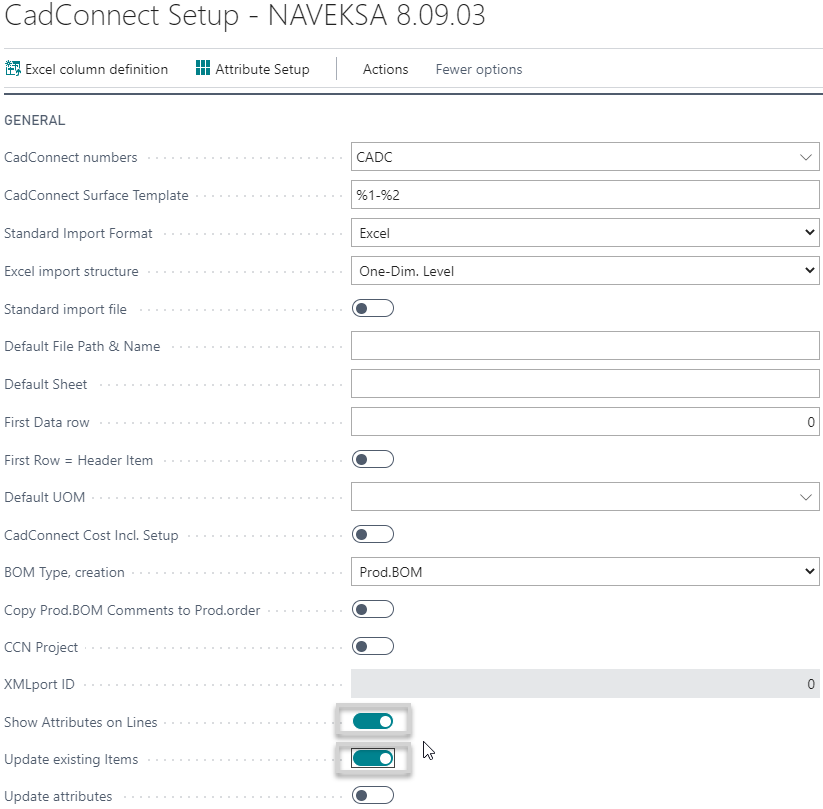This screenshot has height=809, width=823.
Task: Click the Attribute Setup grid icon
Action: coord(203,69)
